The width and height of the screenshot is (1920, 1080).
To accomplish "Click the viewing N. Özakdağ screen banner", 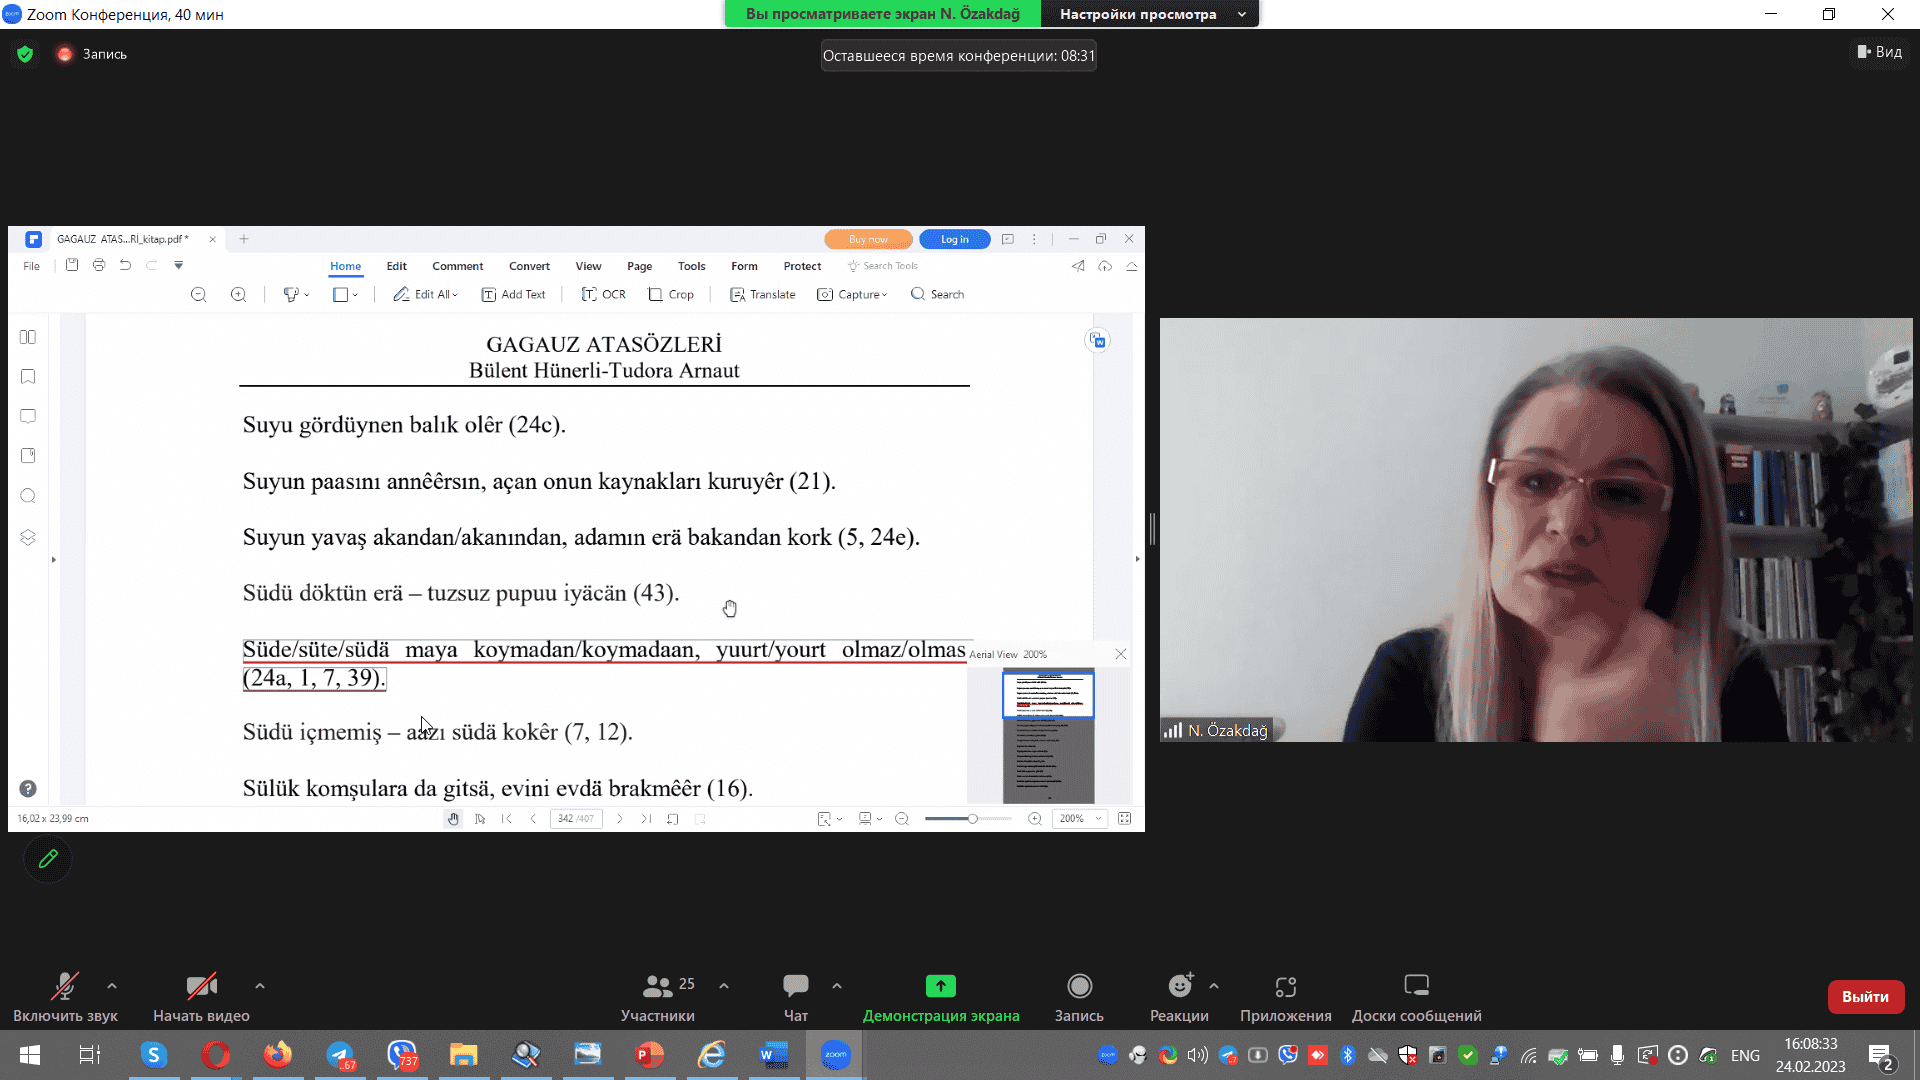I will (x=882, y=14).
